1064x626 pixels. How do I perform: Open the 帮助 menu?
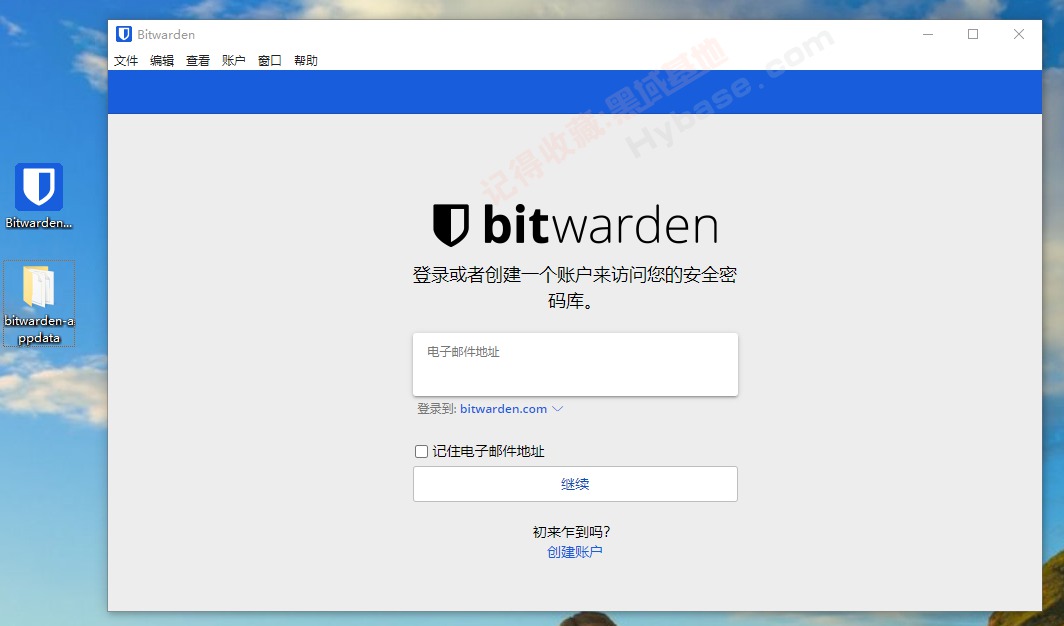306,60
